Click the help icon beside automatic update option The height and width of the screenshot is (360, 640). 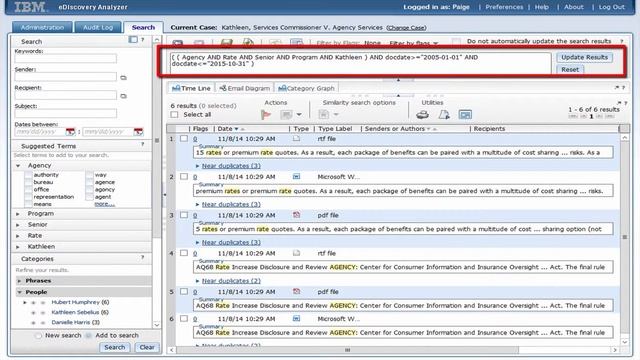(622, 41)
